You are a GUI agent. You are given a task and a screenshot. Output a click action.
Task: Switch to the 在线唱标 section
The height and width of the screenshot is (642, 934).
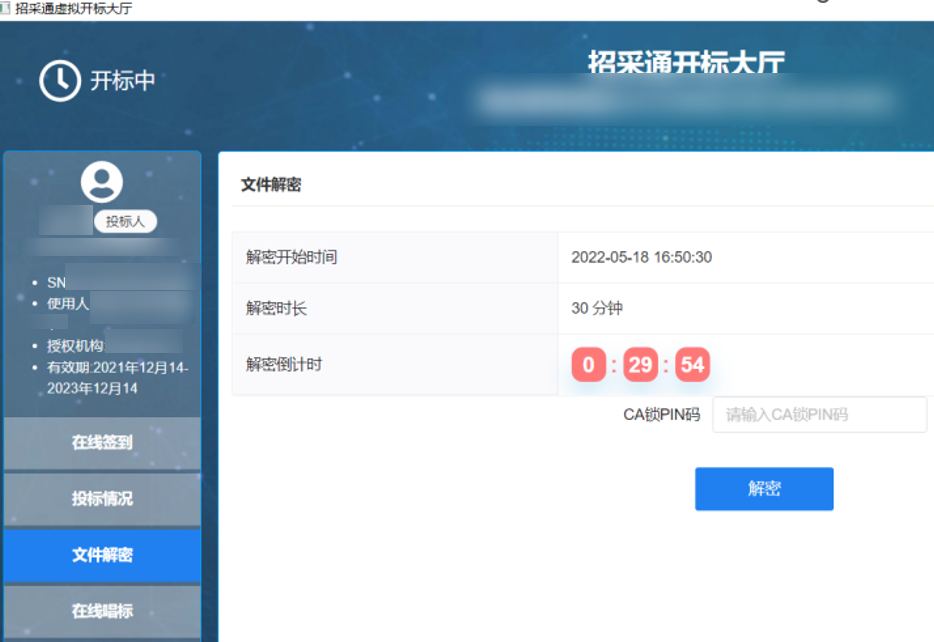click(102, 610)
